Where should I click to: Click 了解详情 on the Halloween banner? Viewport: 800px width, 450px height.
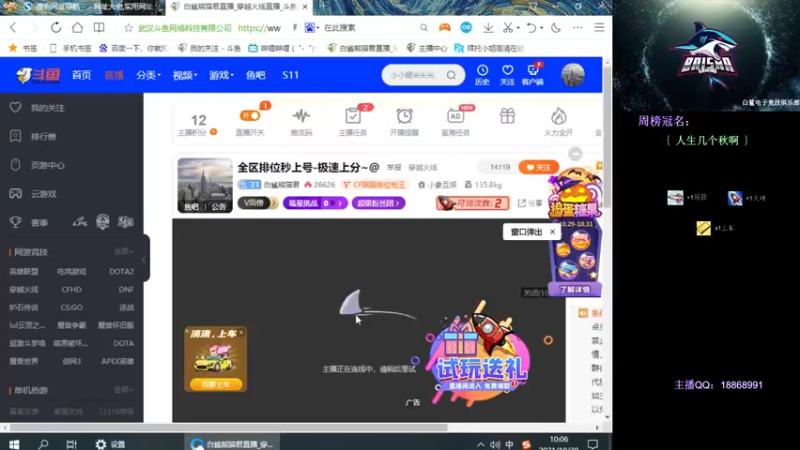pyautogui.click(x=575, y=289)
